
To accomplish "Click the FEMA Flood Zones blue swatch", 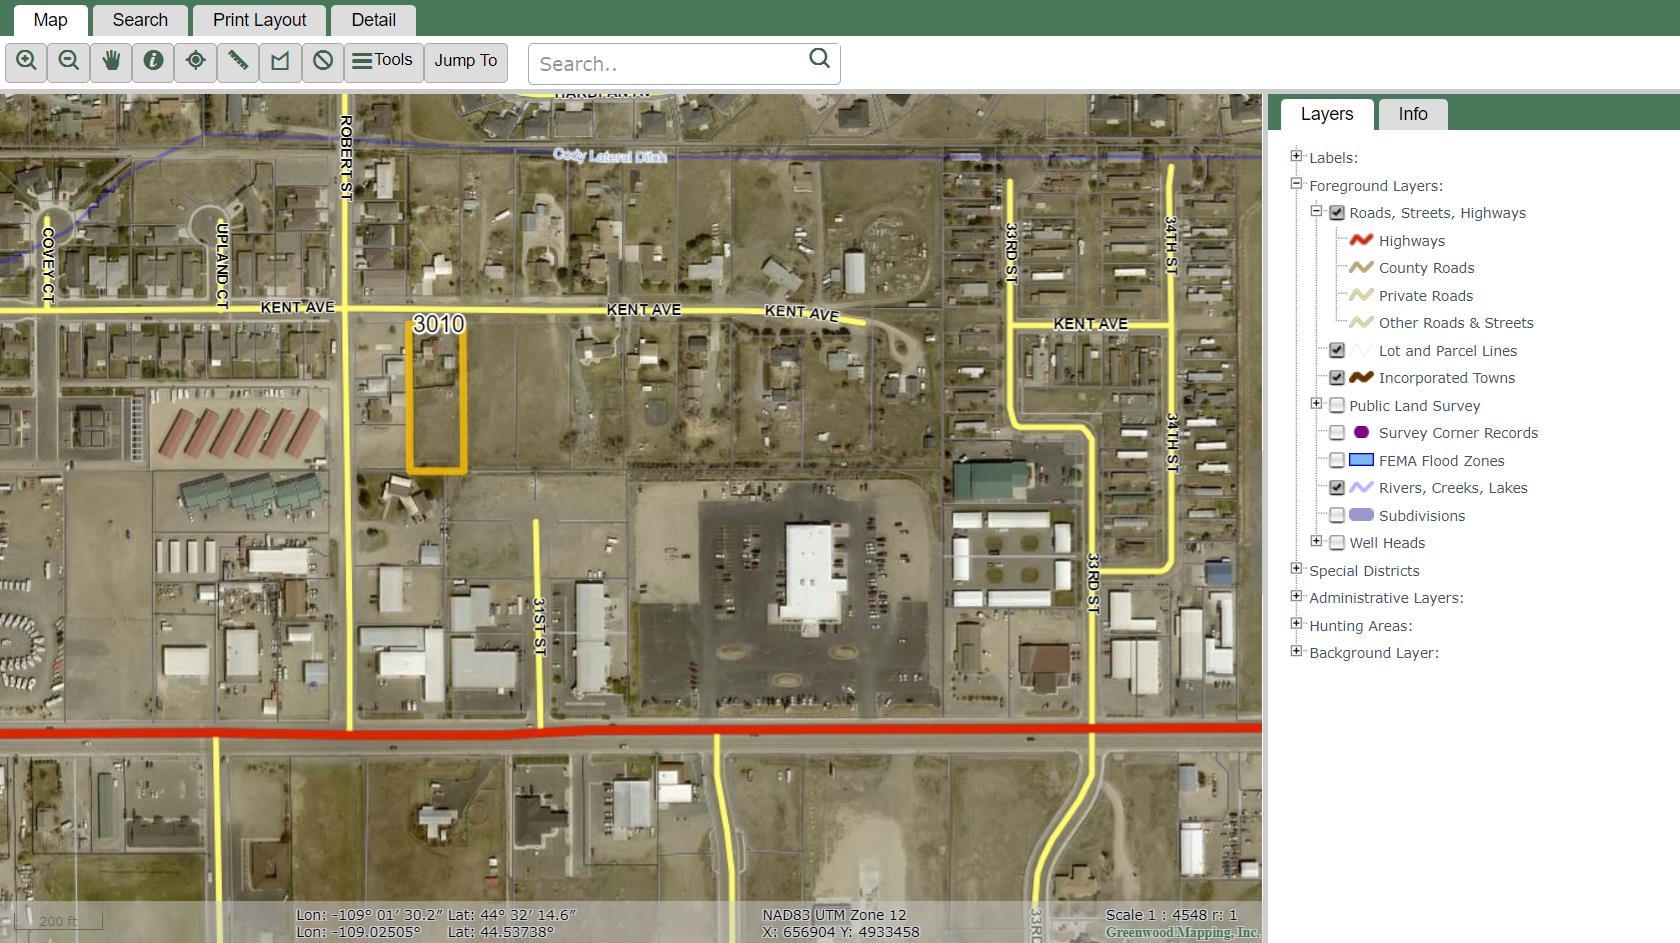I will pyautogui.click(x=1361, y=460).
